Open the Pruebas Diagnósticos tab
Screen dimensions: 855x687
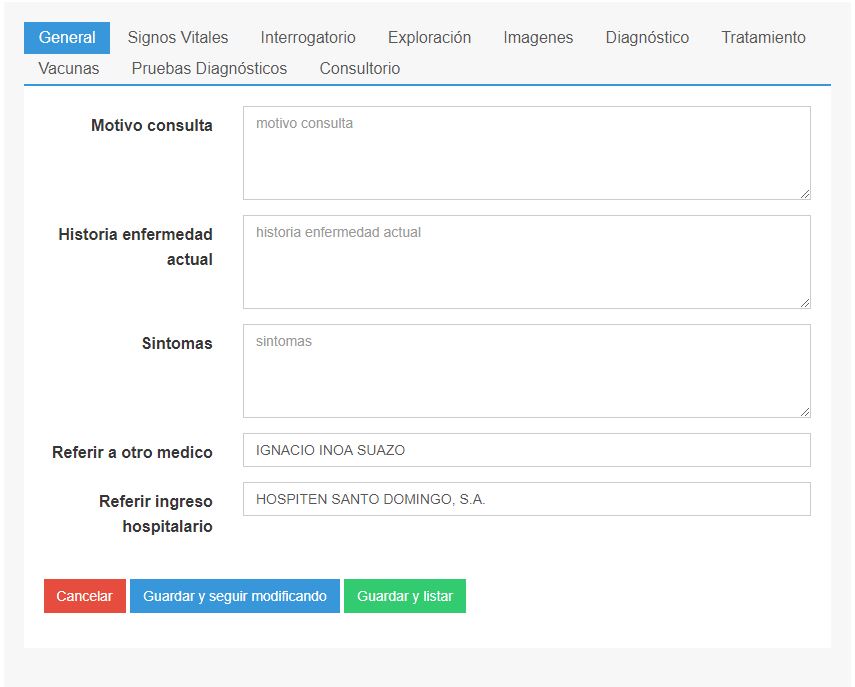(209, 69)
